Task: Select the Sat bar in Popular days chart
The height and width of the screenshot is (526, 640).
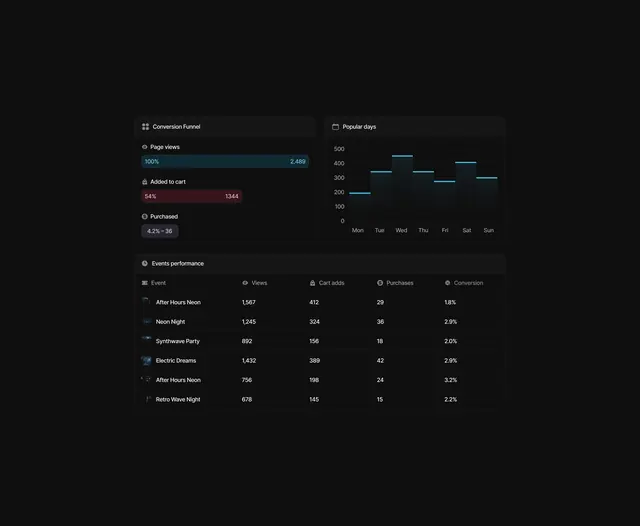Action: click(466, 191)
